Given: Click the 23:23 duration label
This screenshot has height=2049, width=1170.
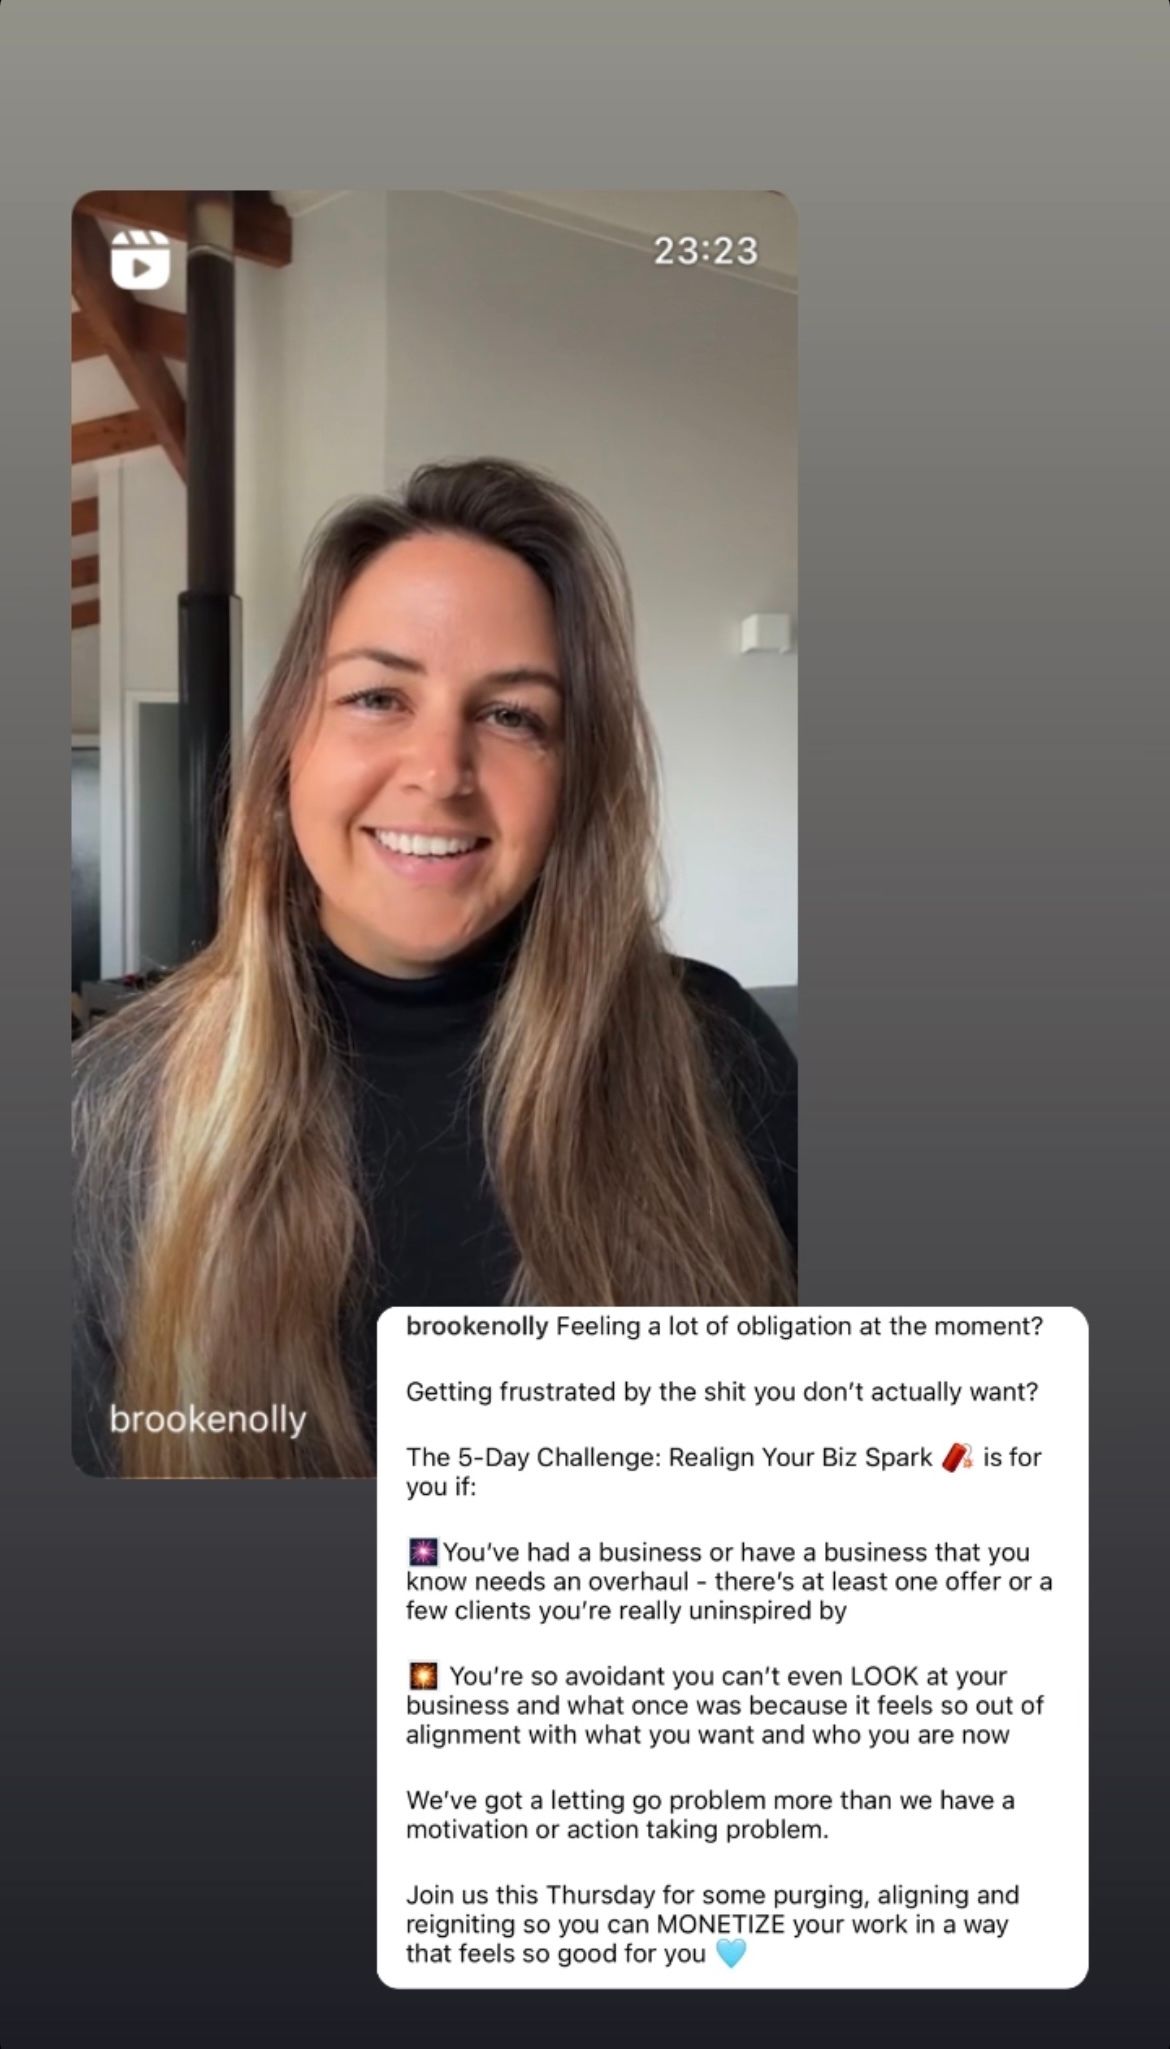Looking at the screenshot, I should coord(706,251).
